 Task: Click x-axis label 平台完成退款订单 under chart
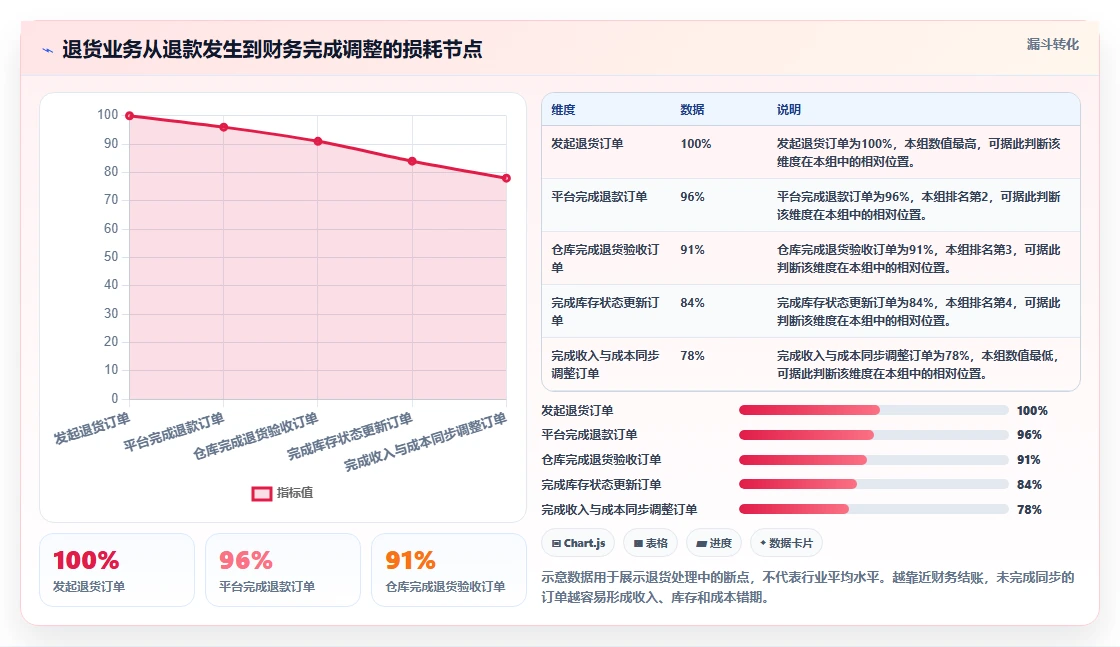click(x=174, y=432)
